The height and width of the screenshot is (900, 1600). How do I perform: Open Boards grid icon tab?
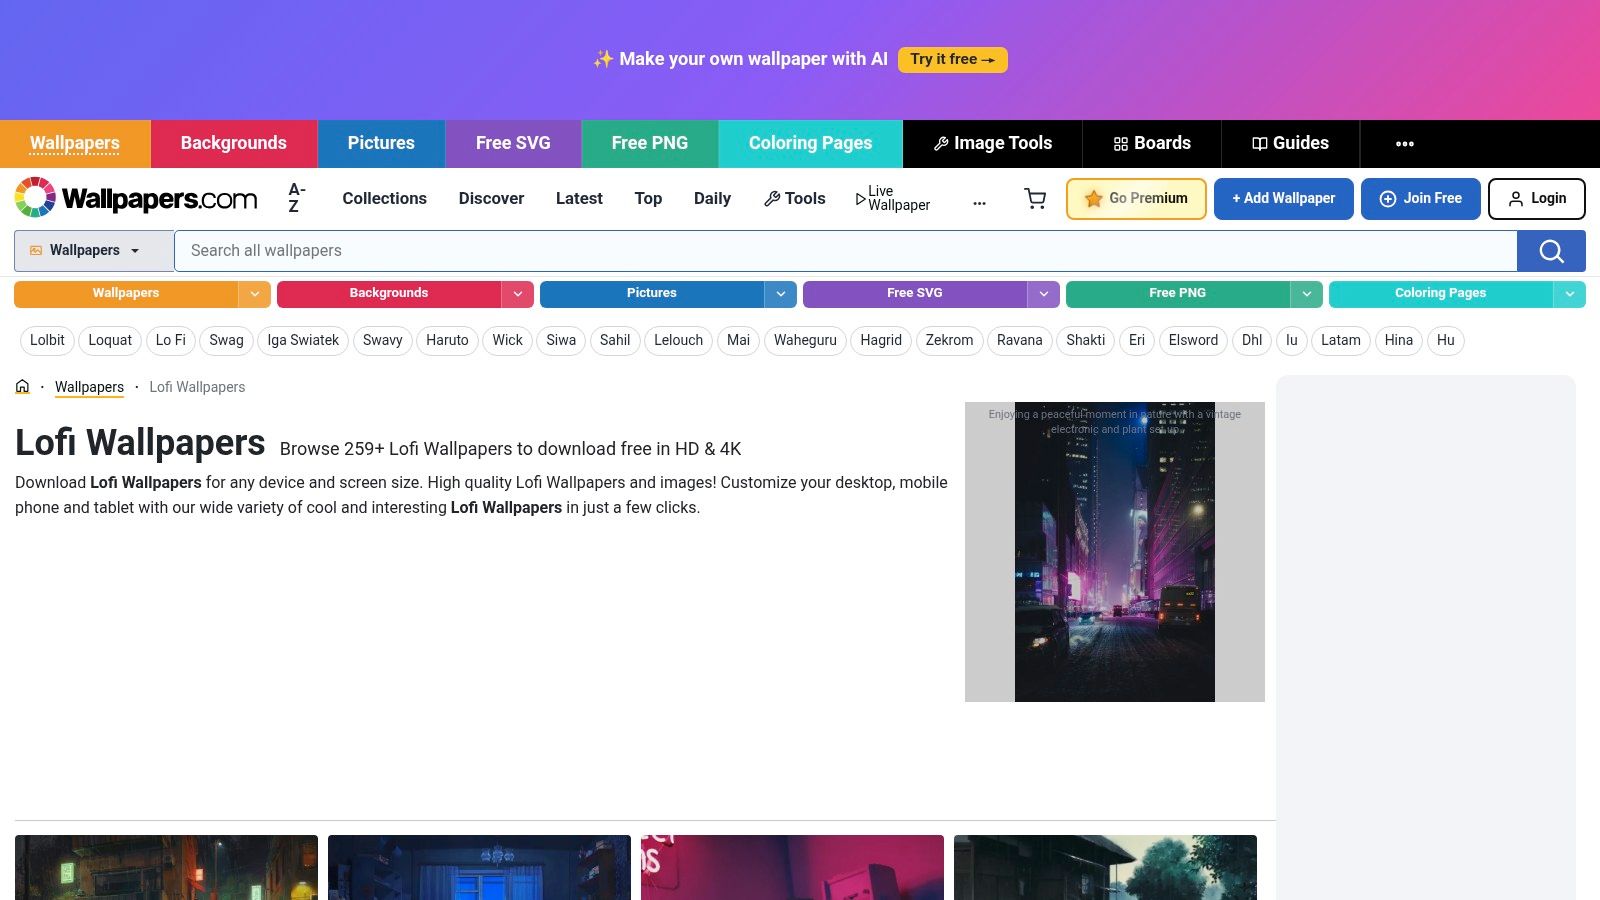click(x=1152, y=143)
